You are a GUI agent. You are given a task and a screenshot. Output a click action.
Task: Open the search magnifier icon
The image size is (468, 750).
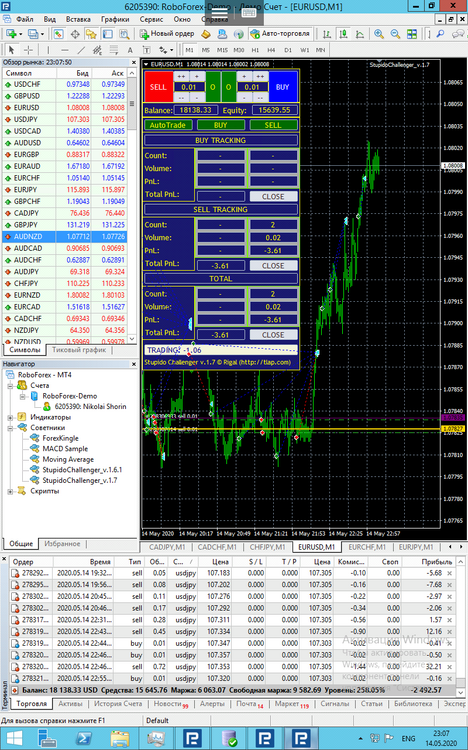click(x=441, y=34)
